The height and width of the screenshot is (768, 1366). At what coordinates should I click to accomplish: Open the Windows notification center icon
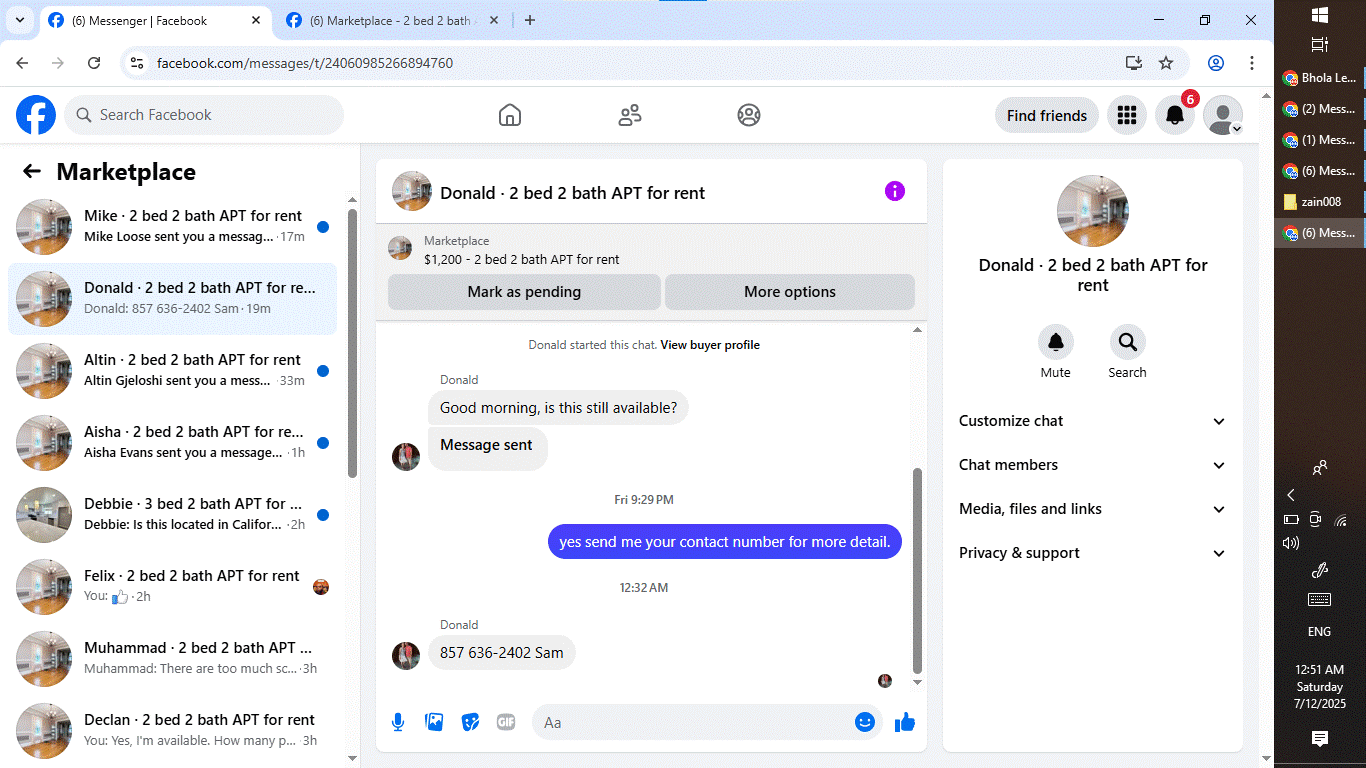coord(1319,739)
